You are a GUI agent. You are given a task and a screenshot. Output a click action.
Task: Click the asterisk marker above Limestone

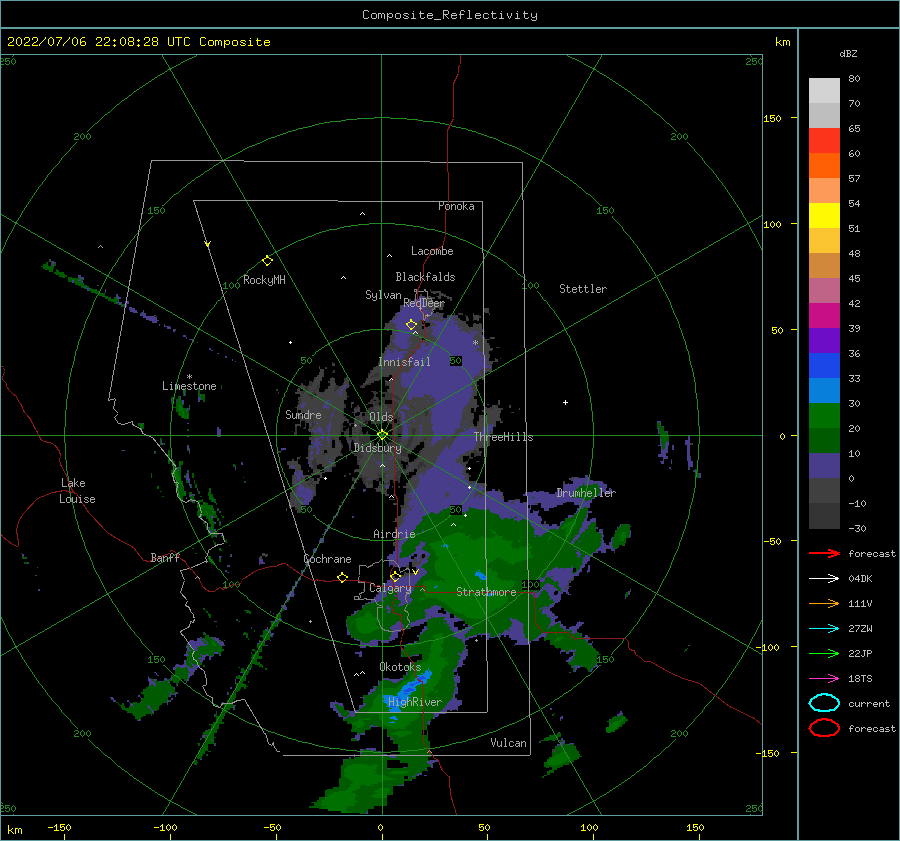189,377
